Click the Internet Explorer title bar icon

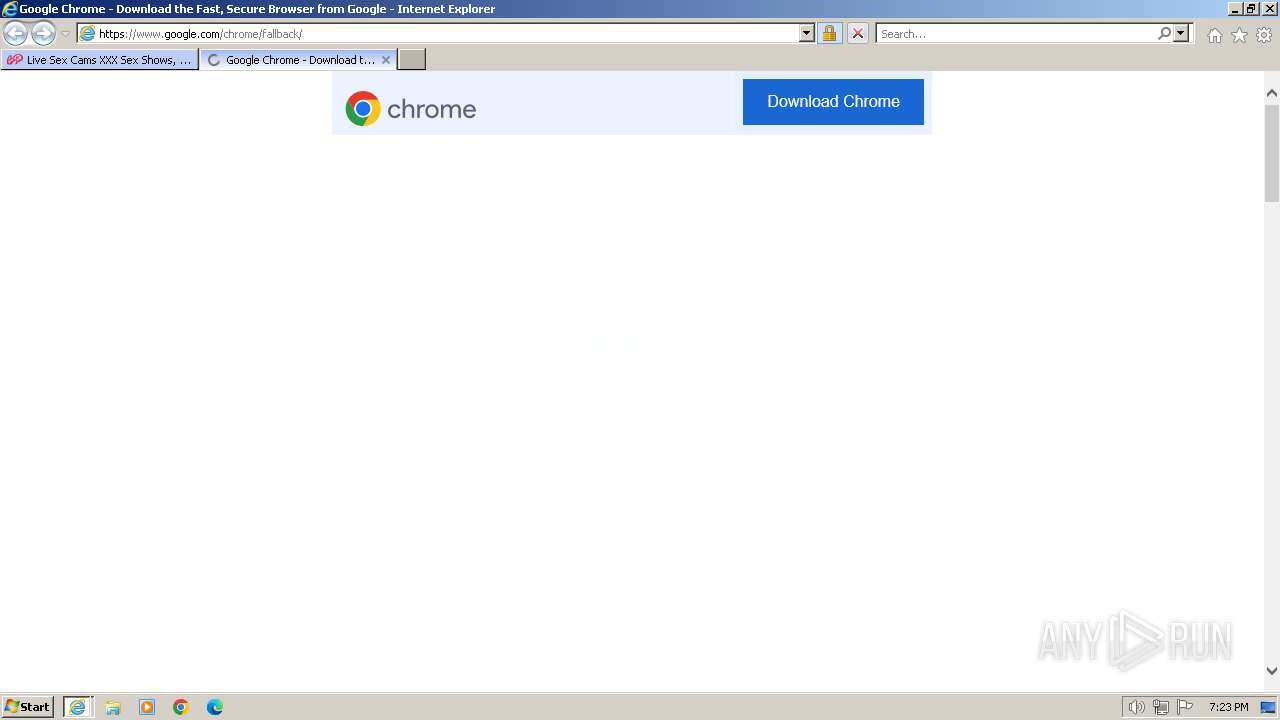point(9,9)
